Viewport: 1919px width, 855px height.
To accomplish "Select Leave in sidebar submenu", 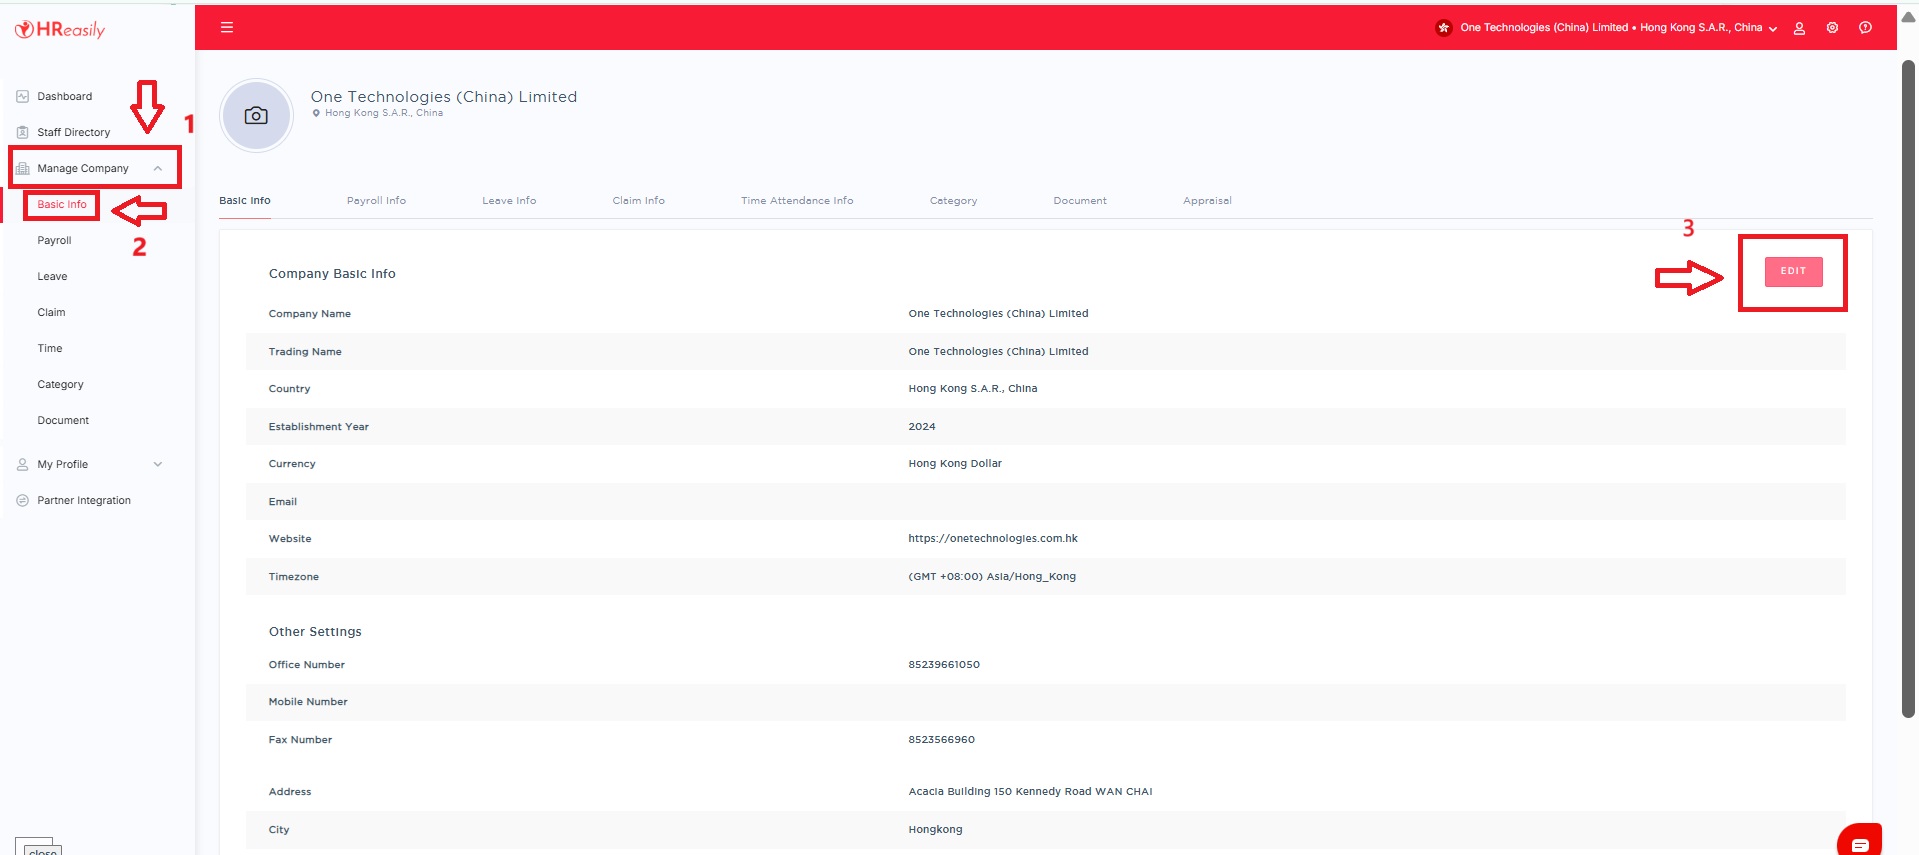I will (52, 277).
